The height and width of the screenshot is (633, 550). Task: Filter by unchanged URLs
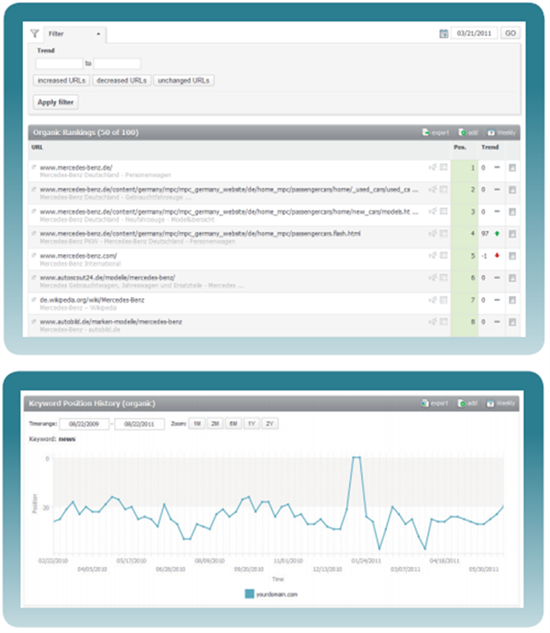(184, 81)
